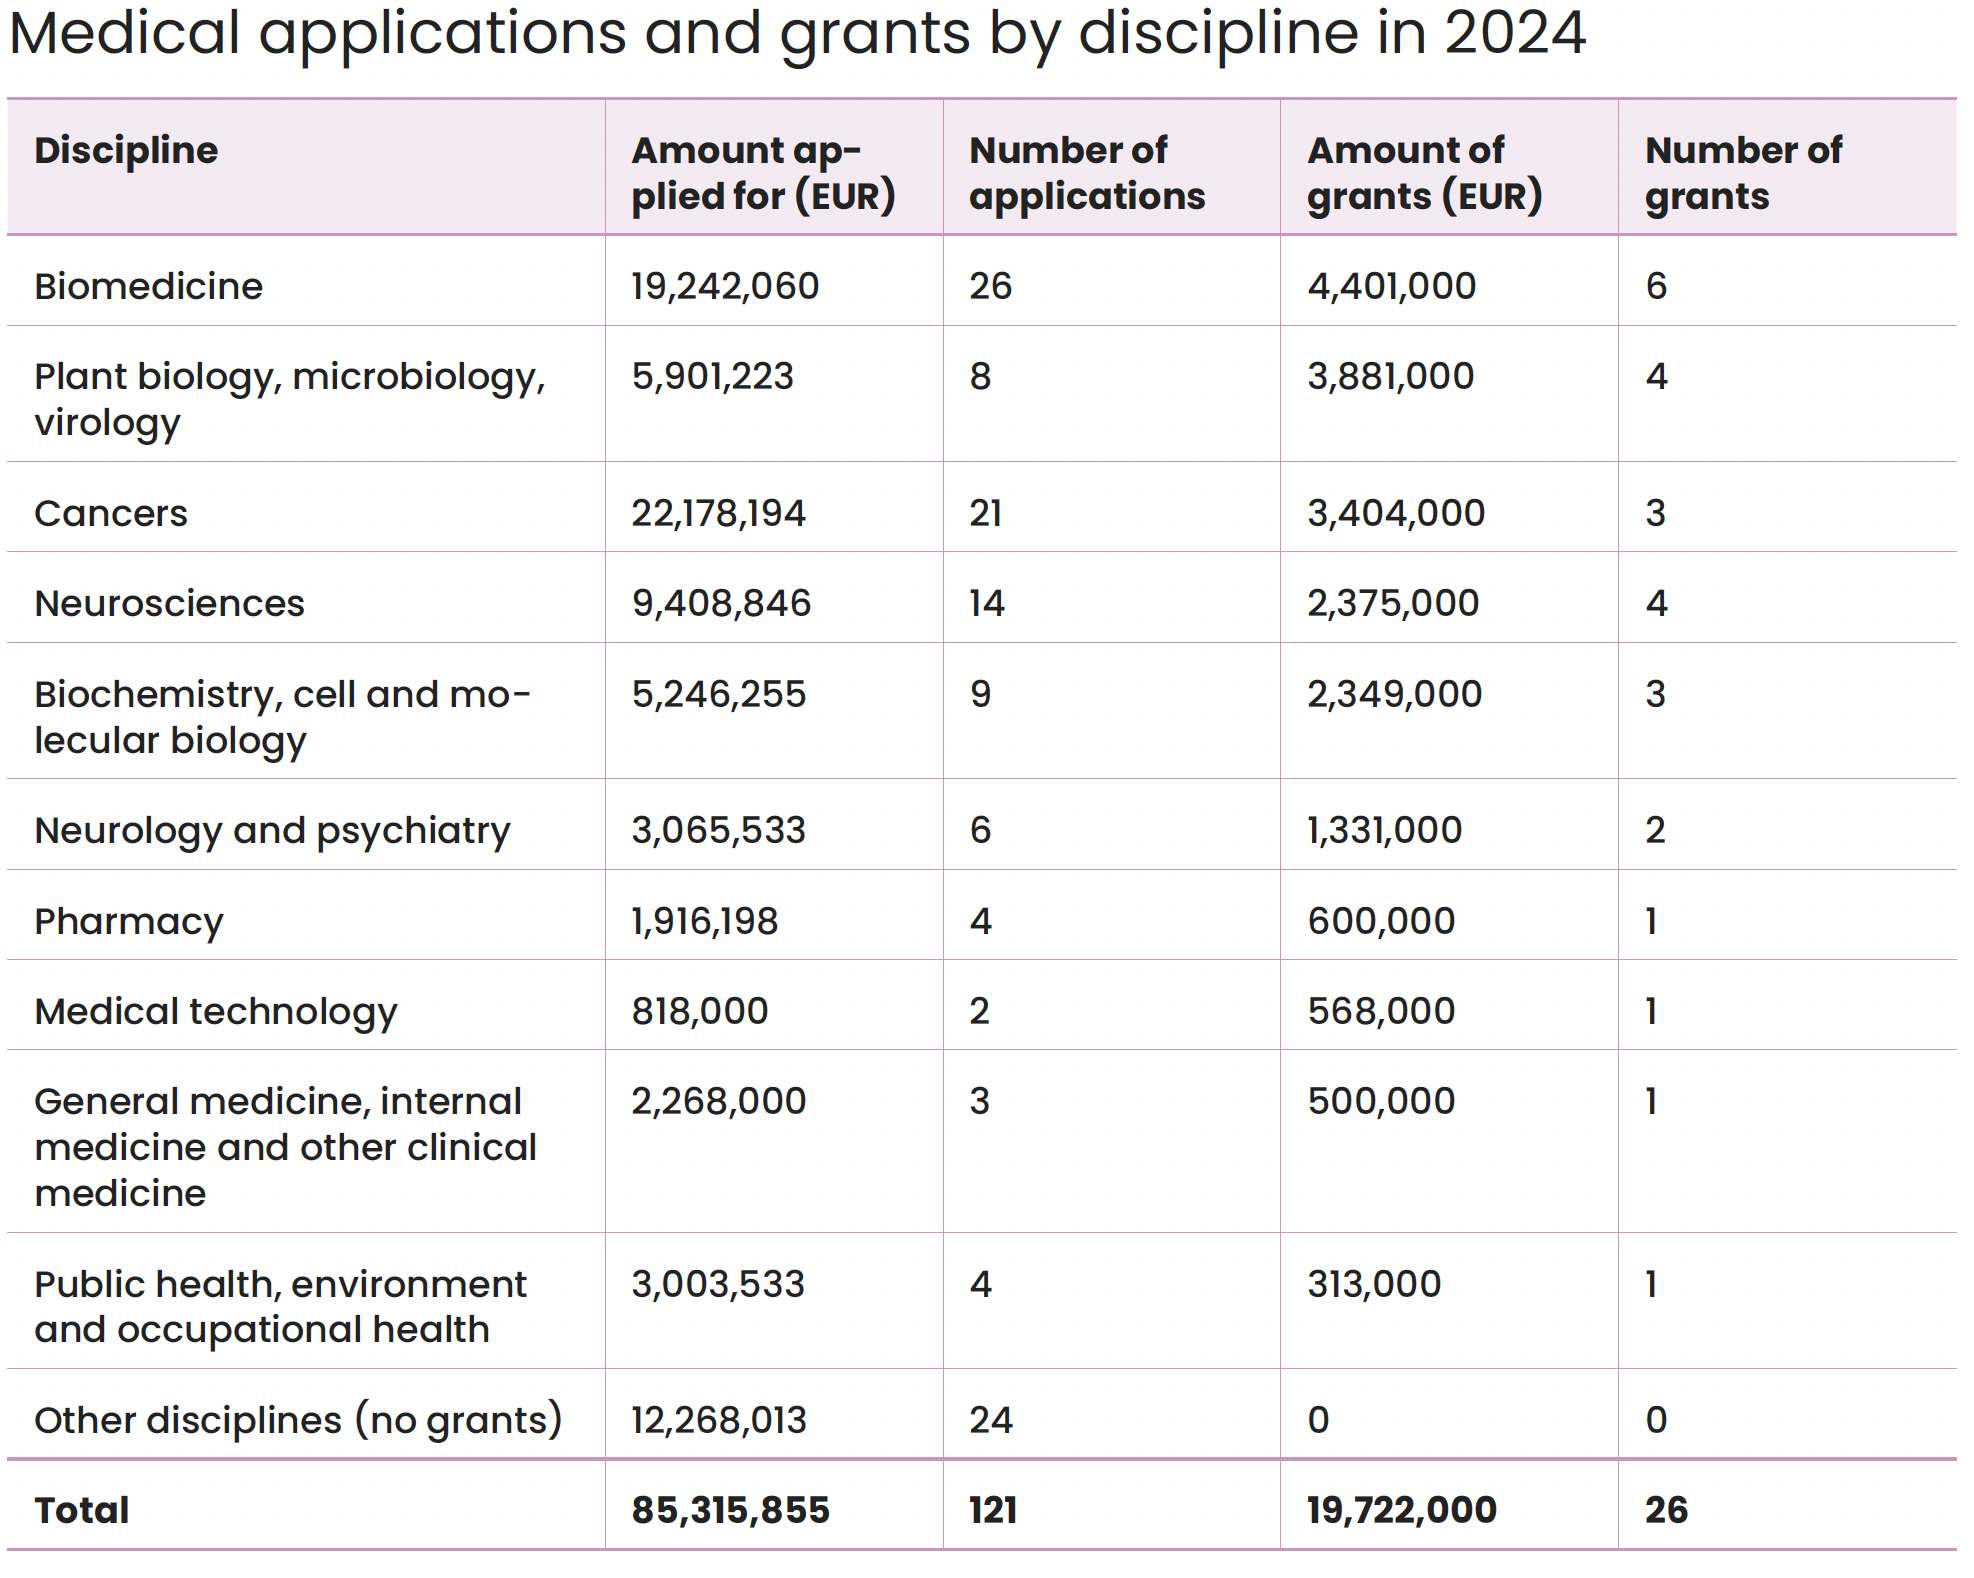
Task: Click the title 'Medical applications and grants by discipline in 2024'
Action: point(797,35)
